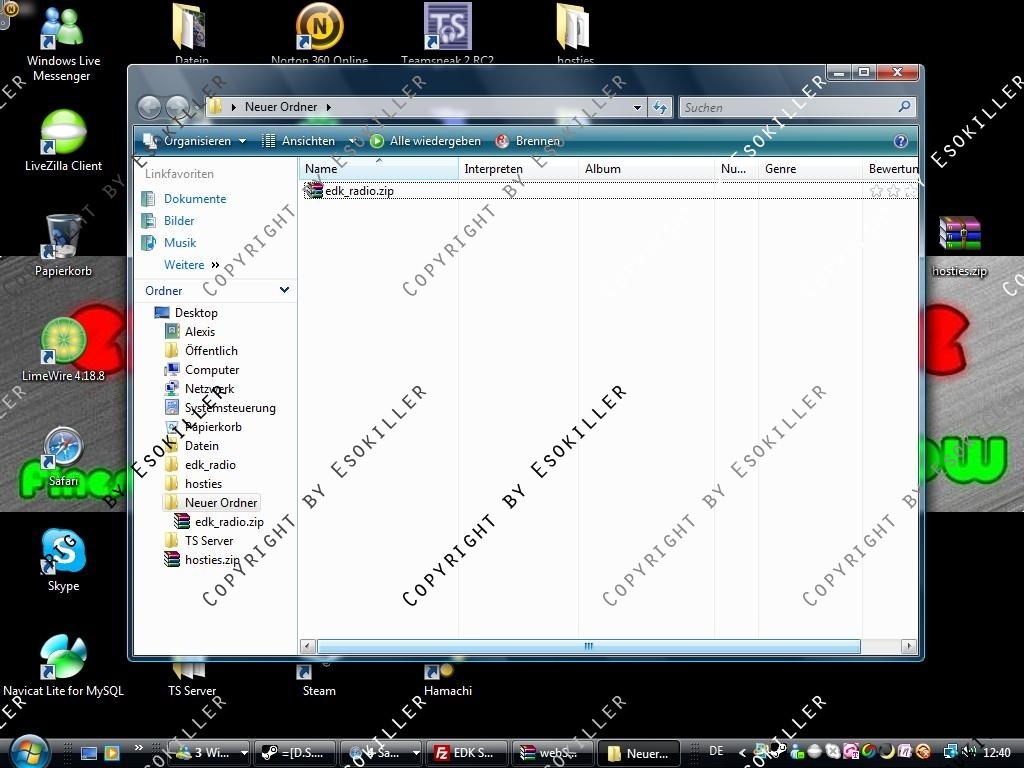Open Windows Live Messenger desktop icon
This screenshot has height=768, width=1024.
click(63, 44)
